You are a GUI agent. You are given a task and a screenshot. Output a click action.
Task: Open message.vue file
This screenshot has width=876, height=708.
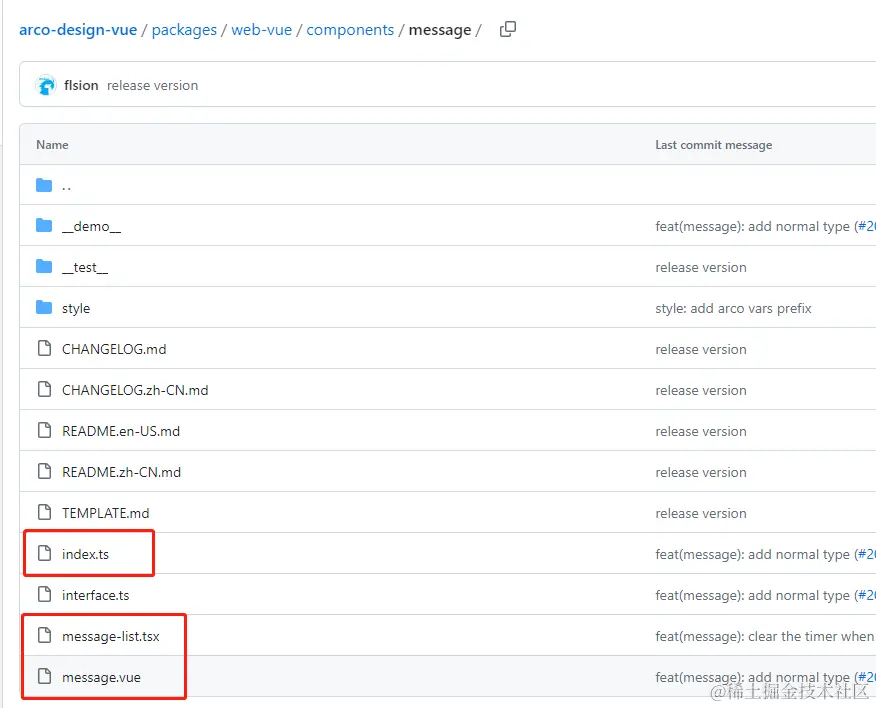(101, 677)
